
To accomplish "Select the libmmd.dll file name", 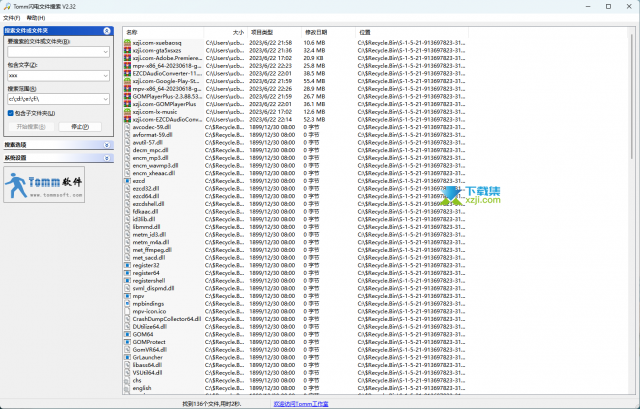I will click(146, 227).
